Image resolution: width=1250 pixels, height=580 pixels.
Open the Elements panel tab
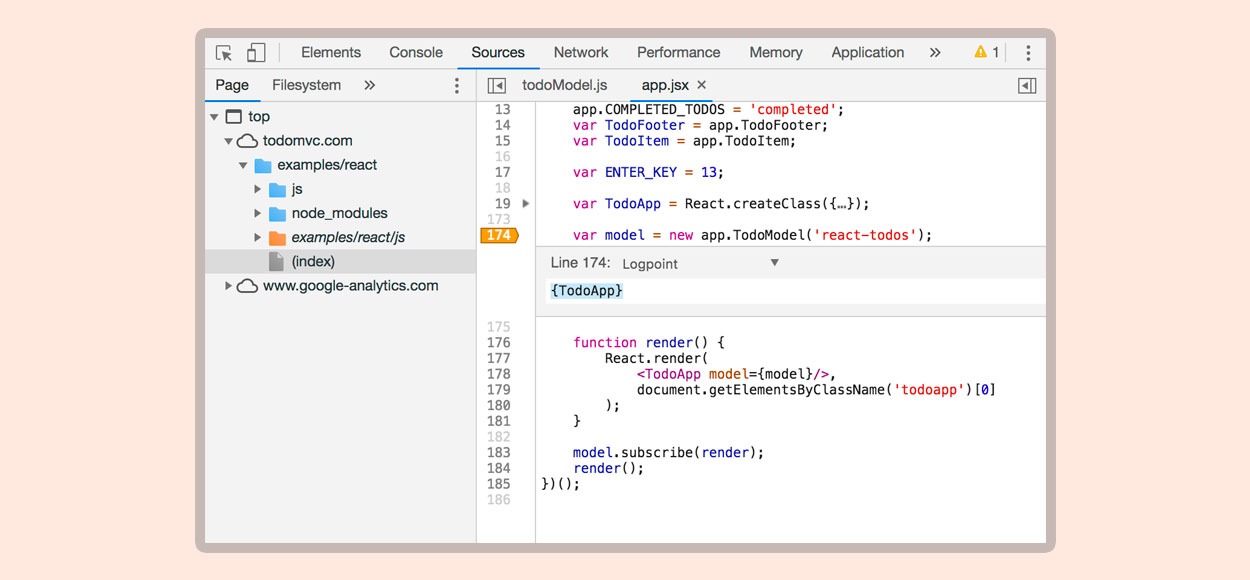point(331,53)
